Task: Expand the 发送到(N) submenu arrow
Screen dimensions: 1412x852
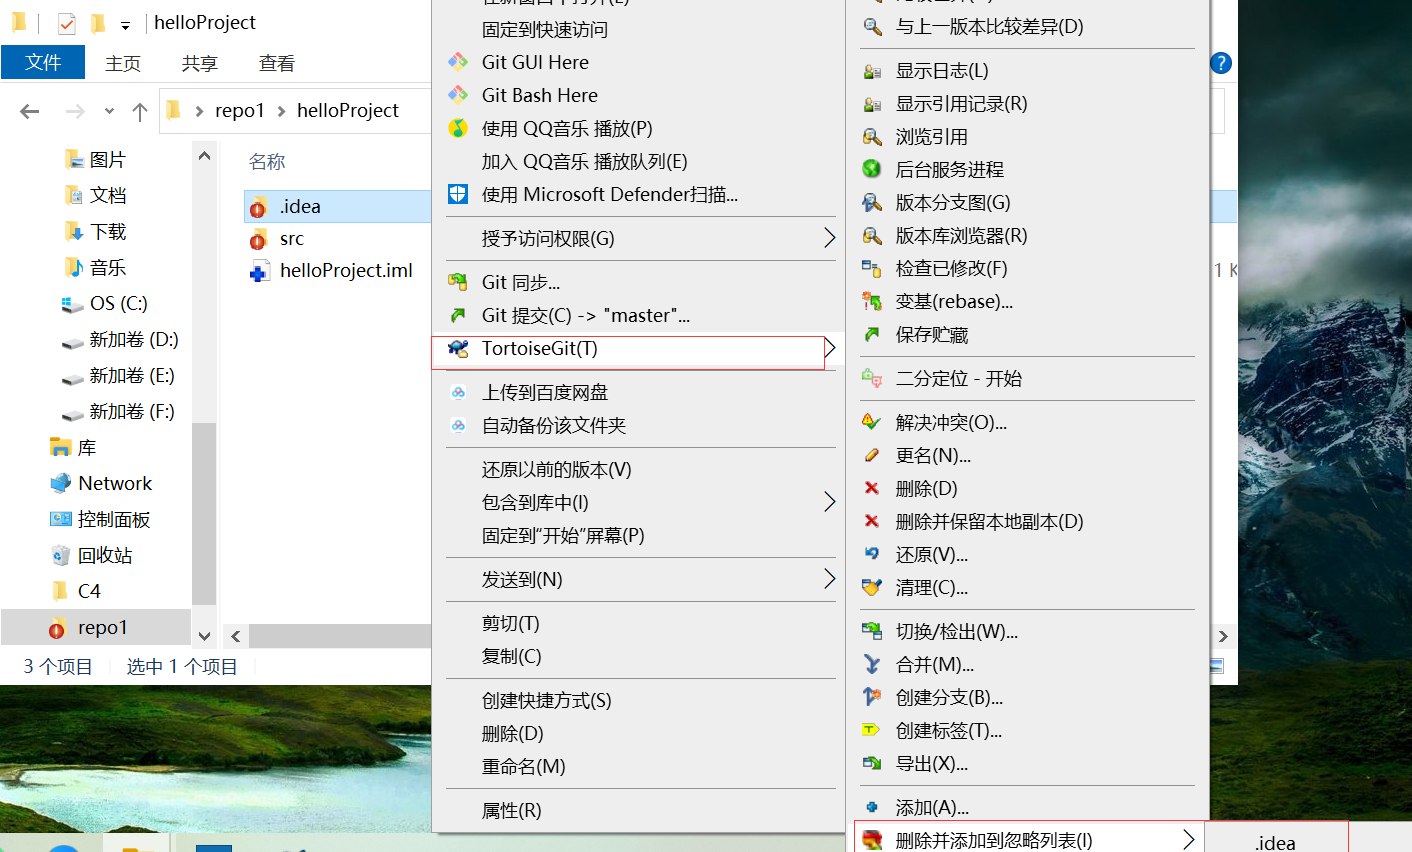Action: pyautogui.click(x=829, y=579)
